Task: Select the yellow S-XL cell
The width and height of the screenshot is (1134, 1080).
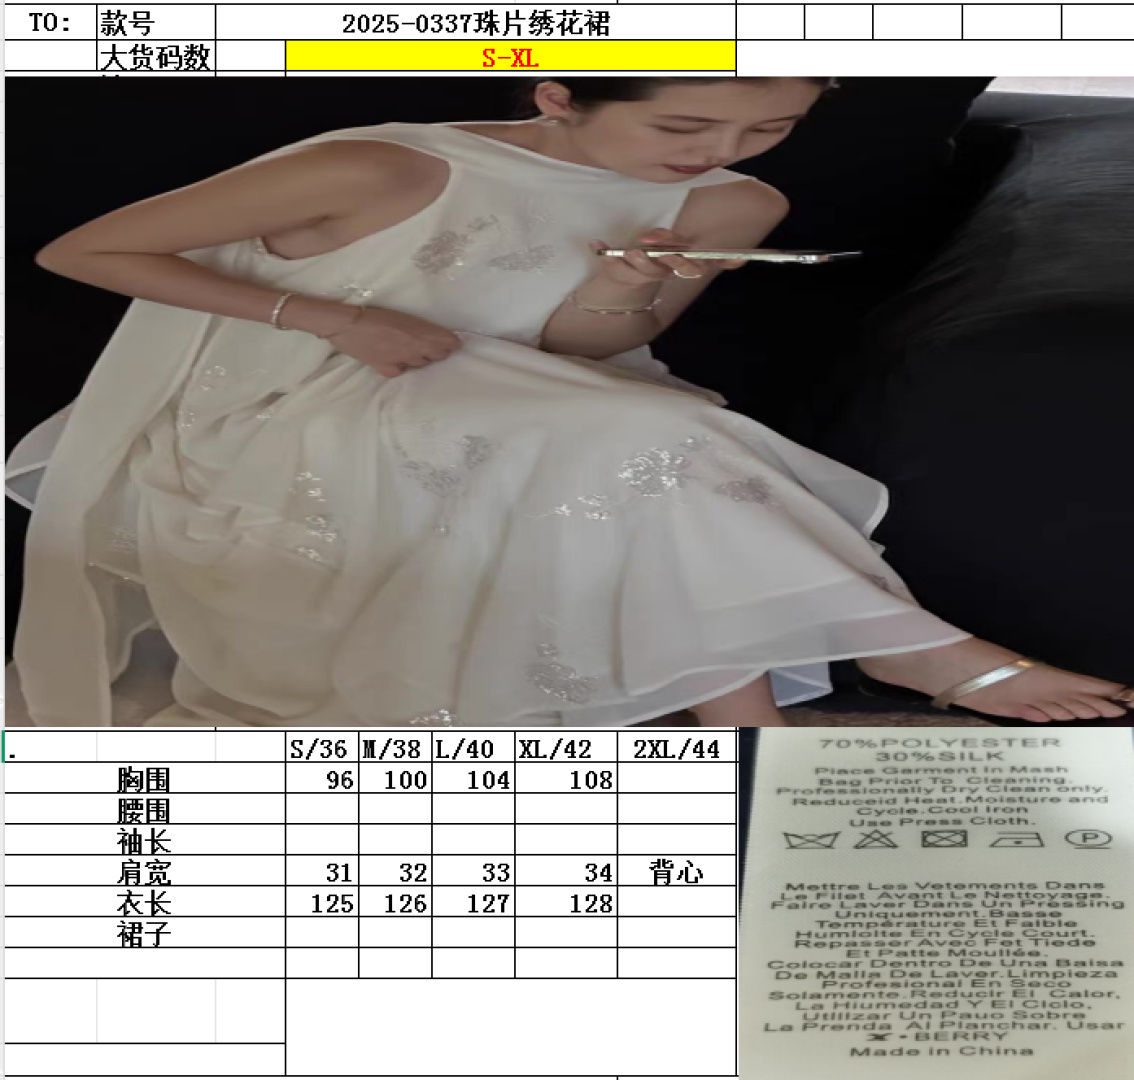Action: pos(510,57)
